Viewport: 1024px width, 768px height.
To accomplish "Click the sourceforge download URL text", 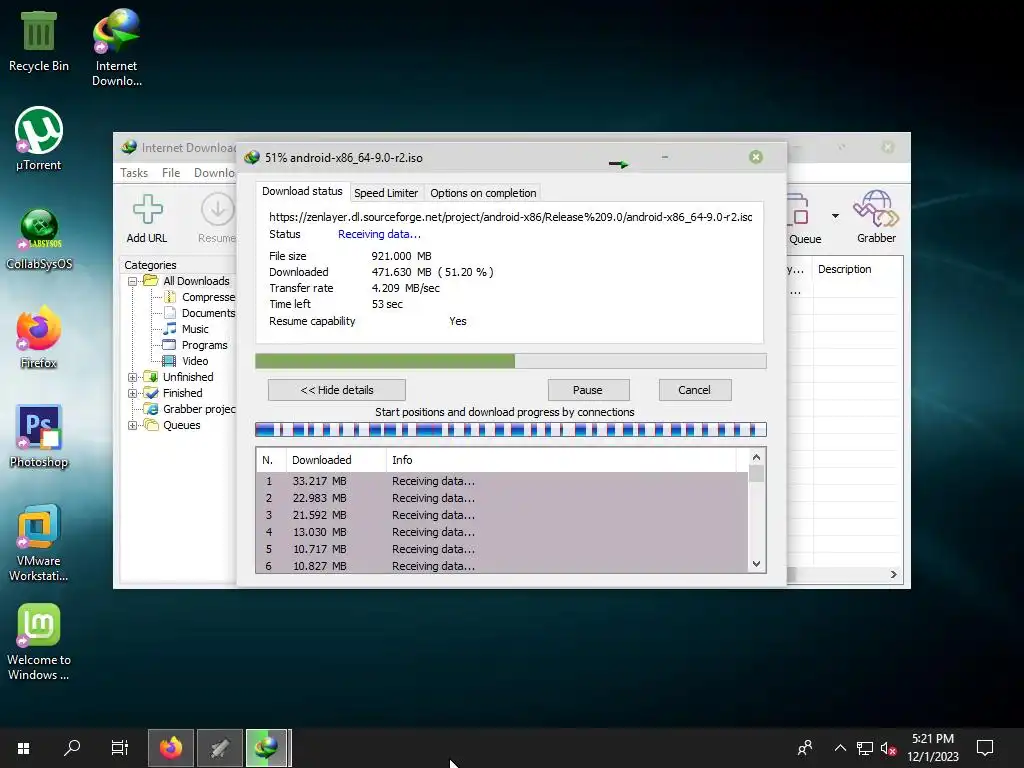I will click(x=511, y=217).
